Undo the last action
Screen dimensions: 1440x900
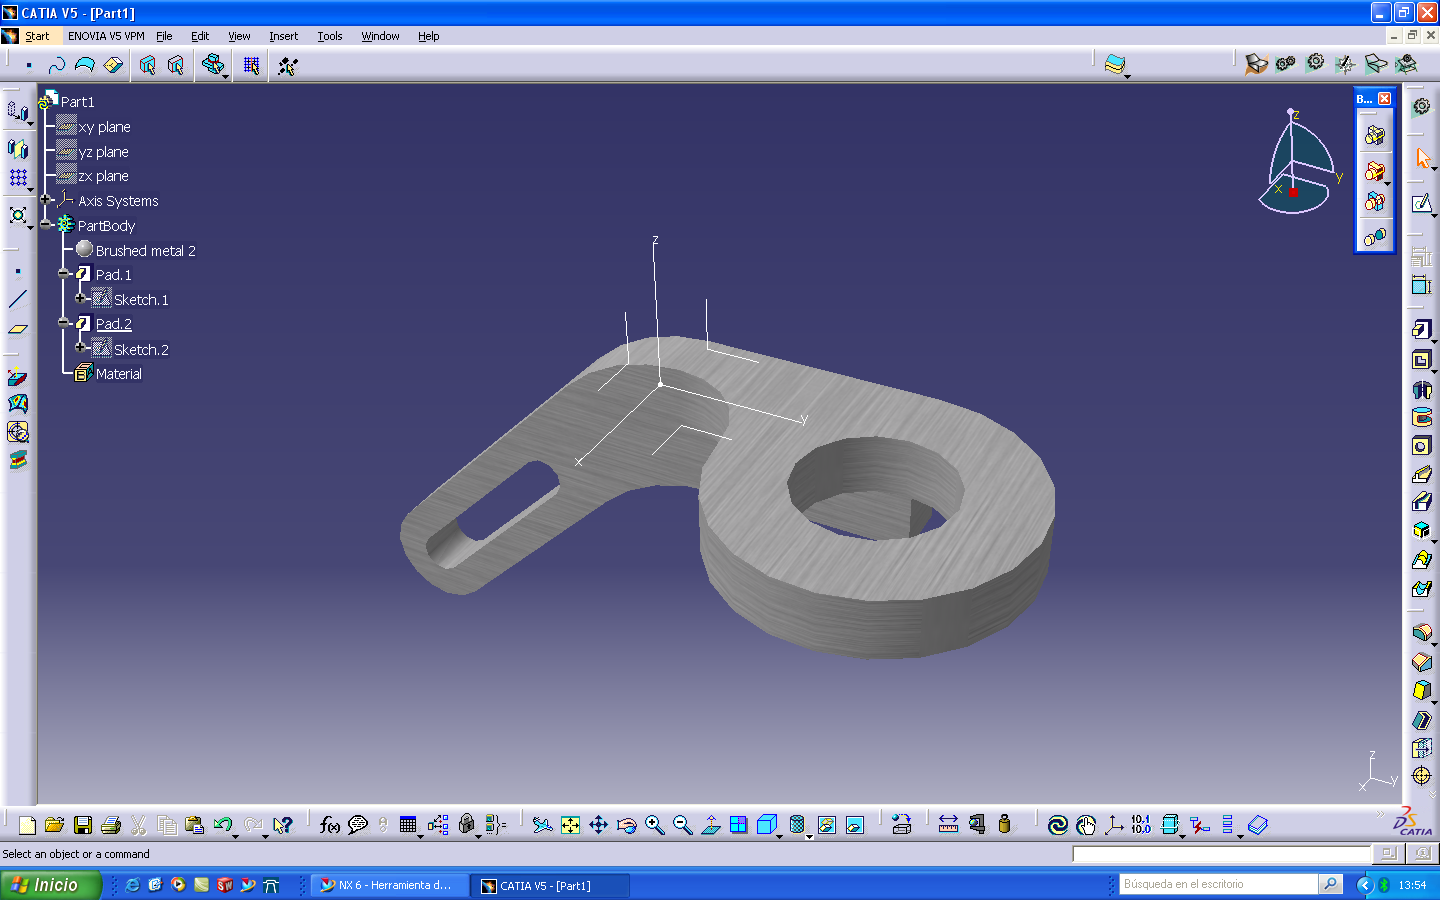point(222,825)
